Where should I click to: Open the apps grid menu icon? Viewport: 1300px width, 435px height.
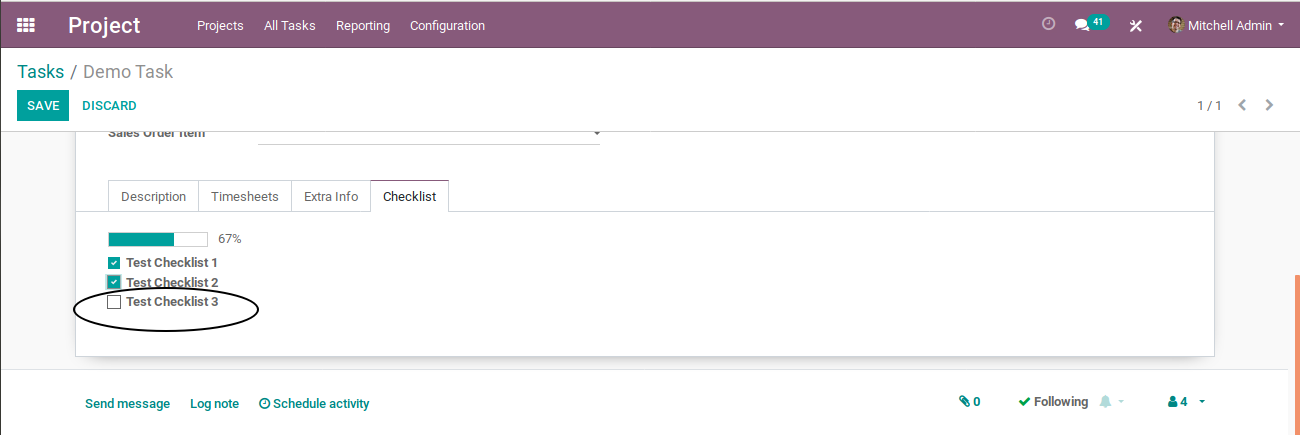26,25
